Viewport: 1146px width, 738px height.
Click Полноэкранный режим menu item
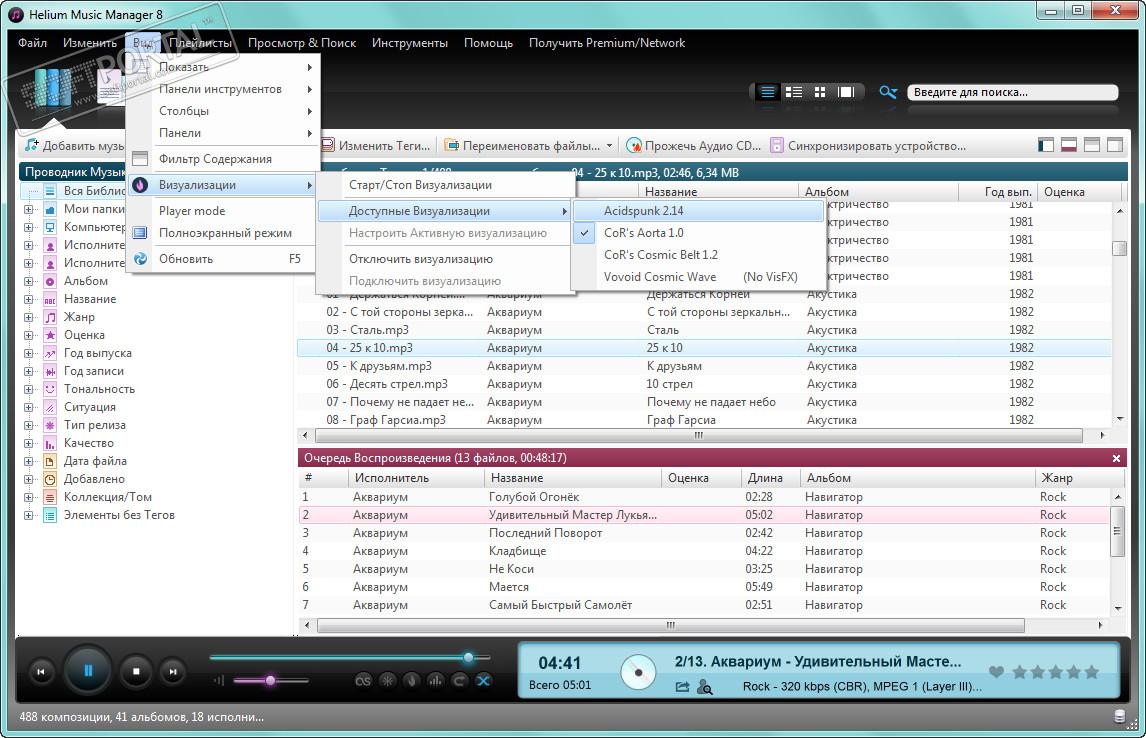tap(223, 232)
